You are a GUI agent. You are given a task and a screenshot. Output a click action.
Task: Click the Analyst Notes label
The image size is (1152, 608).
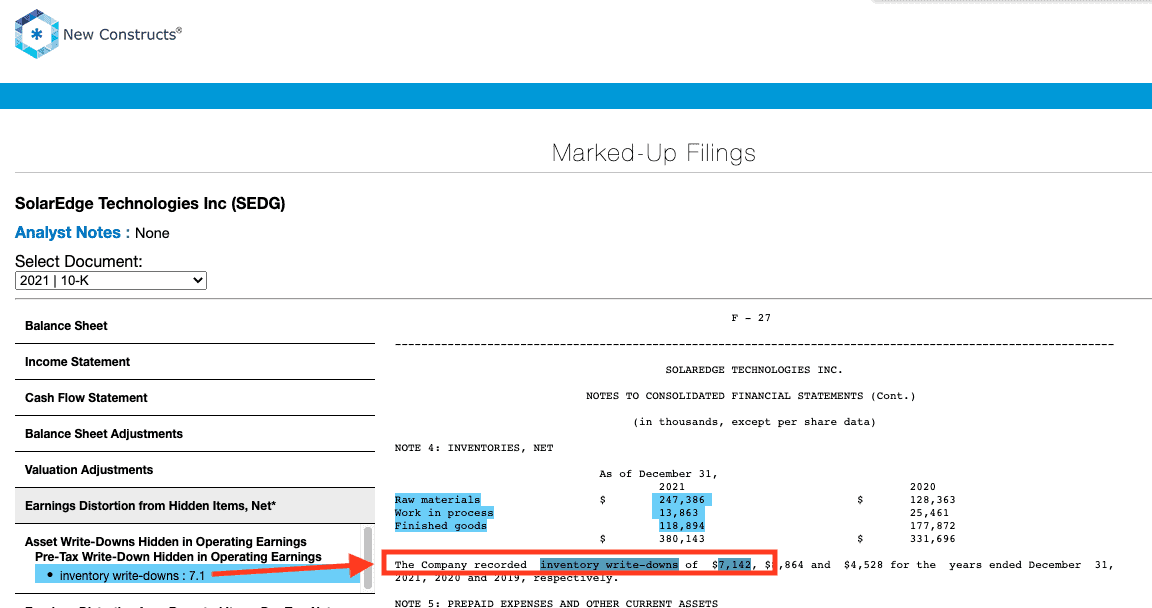coord(73,233)
